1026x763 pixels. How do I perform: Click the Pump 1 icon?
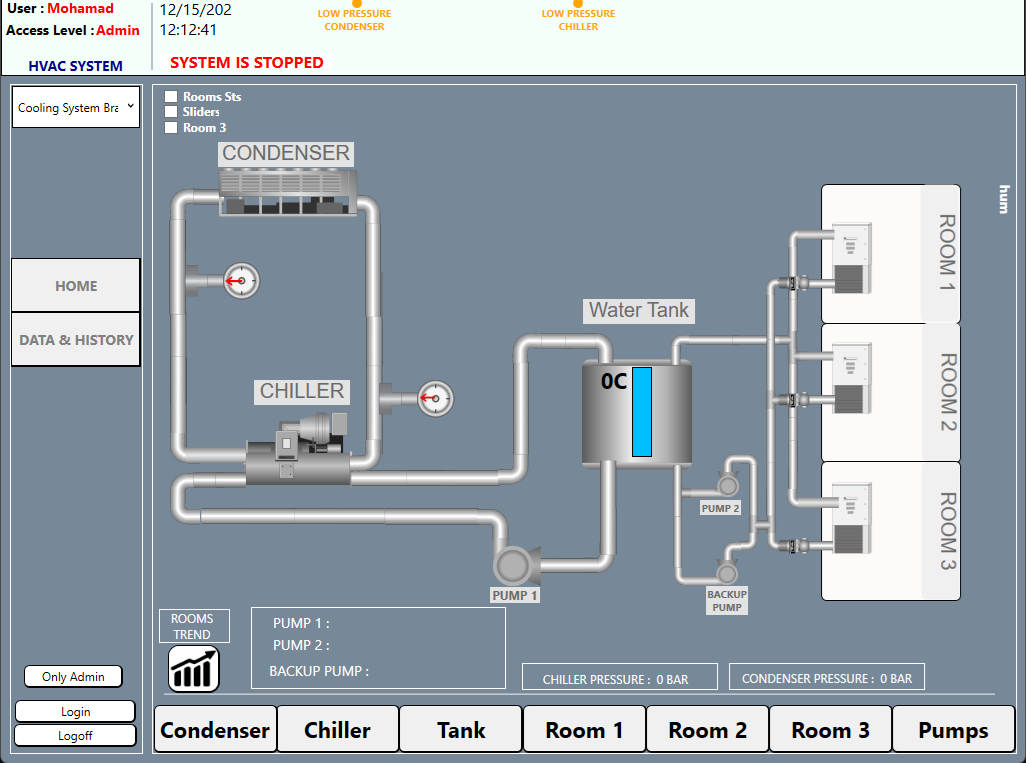click(x=515, y=565)
